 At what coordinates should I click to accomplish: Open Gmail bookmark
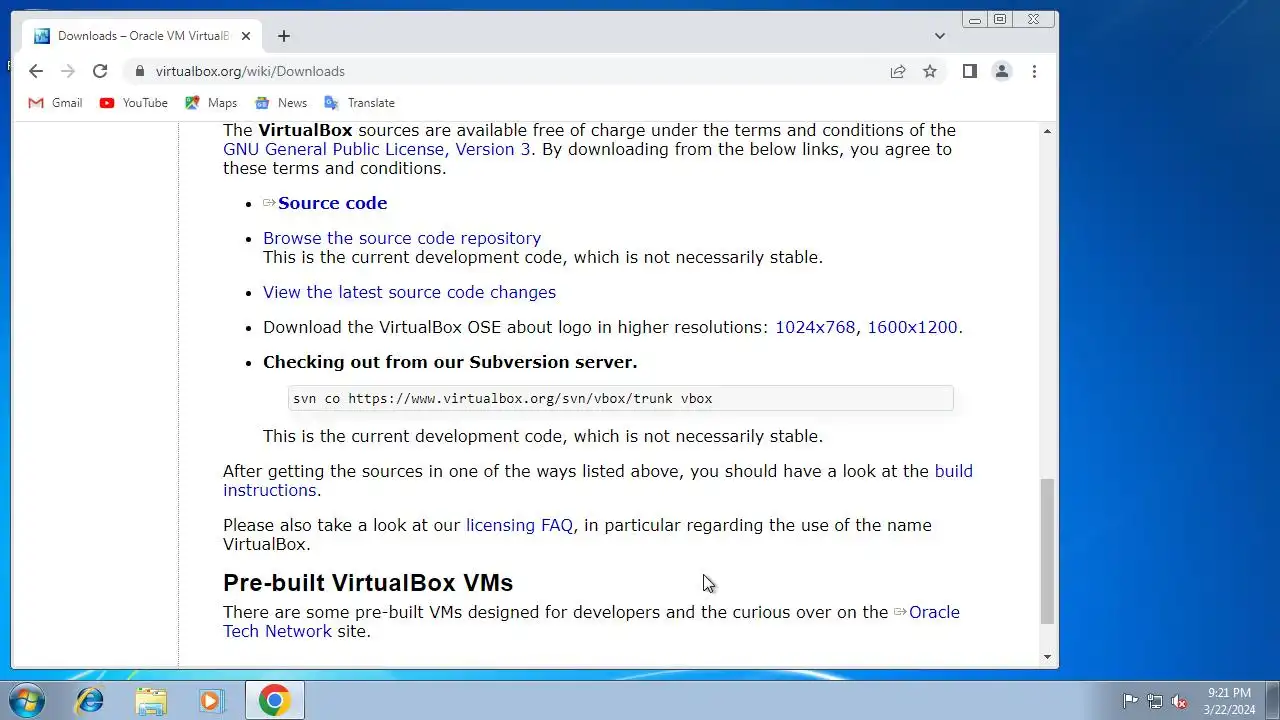pyautogui.click(x=55, y=103)
